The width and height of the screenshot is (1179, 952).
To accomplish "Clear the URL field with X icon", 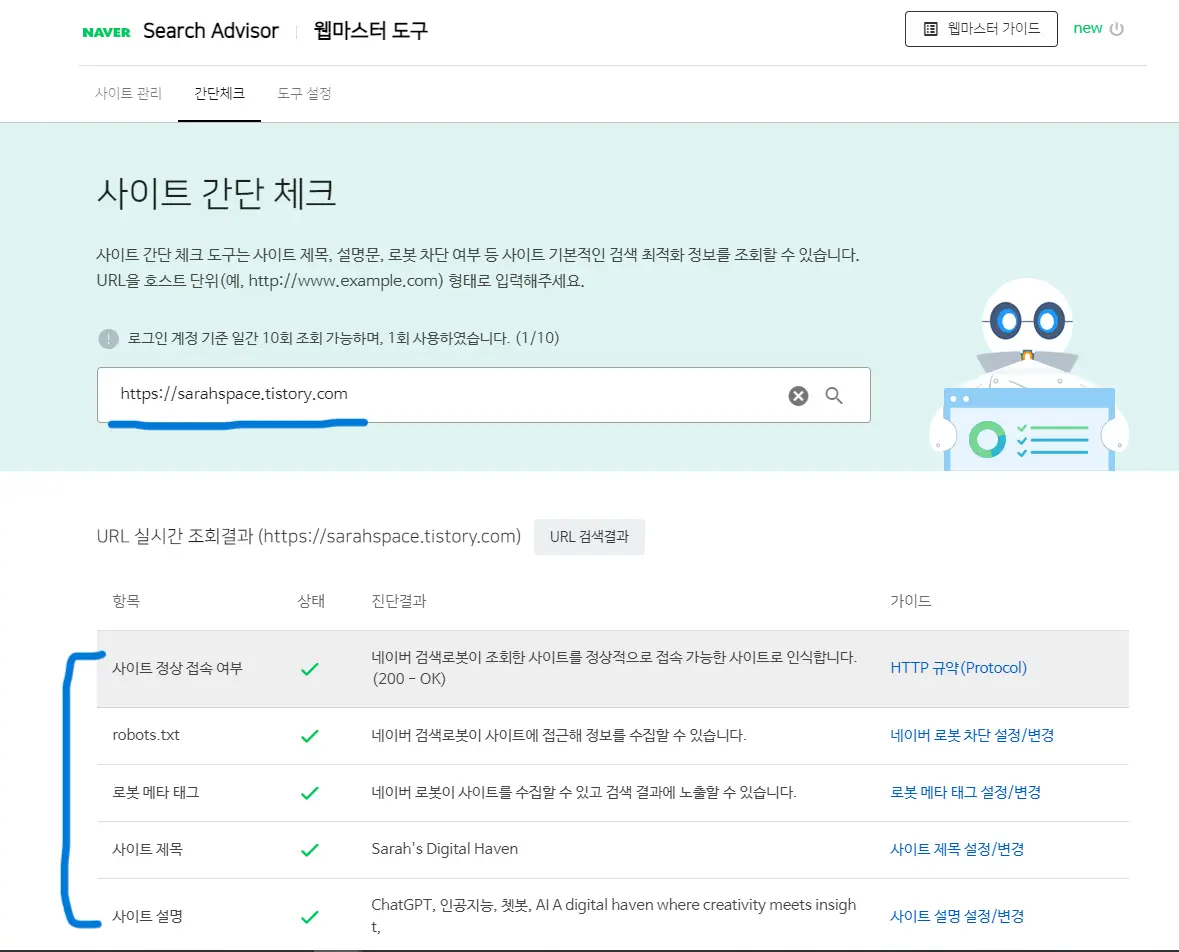I will pyautogui.click(x=799, y=396).
